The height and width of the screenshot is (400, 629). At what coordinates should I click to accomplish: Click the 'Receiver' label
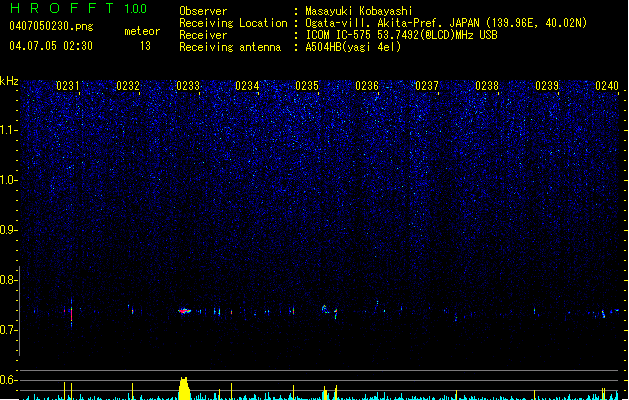point(203,35)
